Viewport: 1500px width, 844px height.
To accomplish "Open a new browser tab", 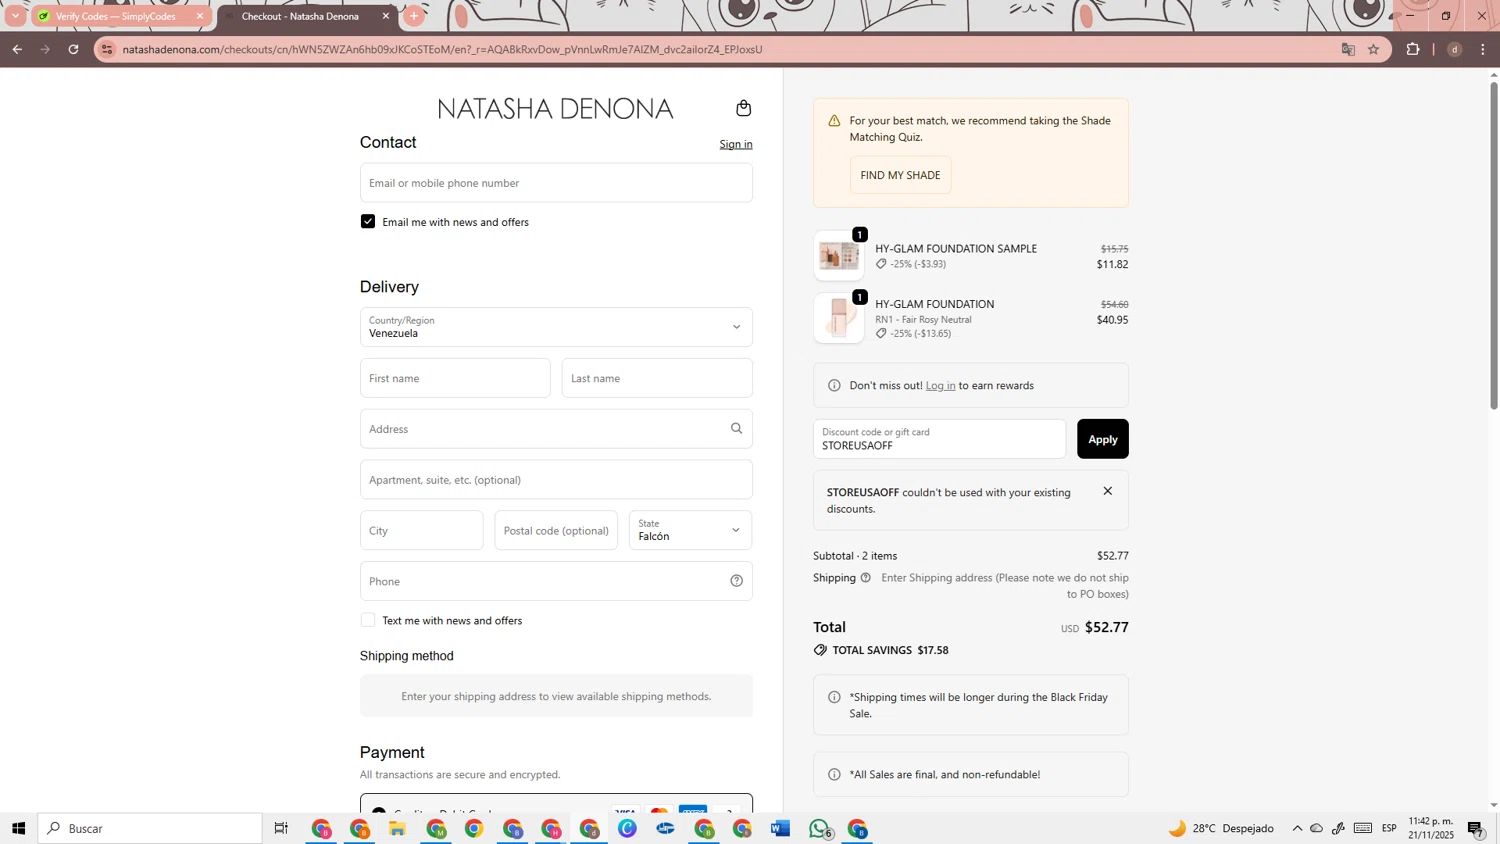I will point(414,16).
